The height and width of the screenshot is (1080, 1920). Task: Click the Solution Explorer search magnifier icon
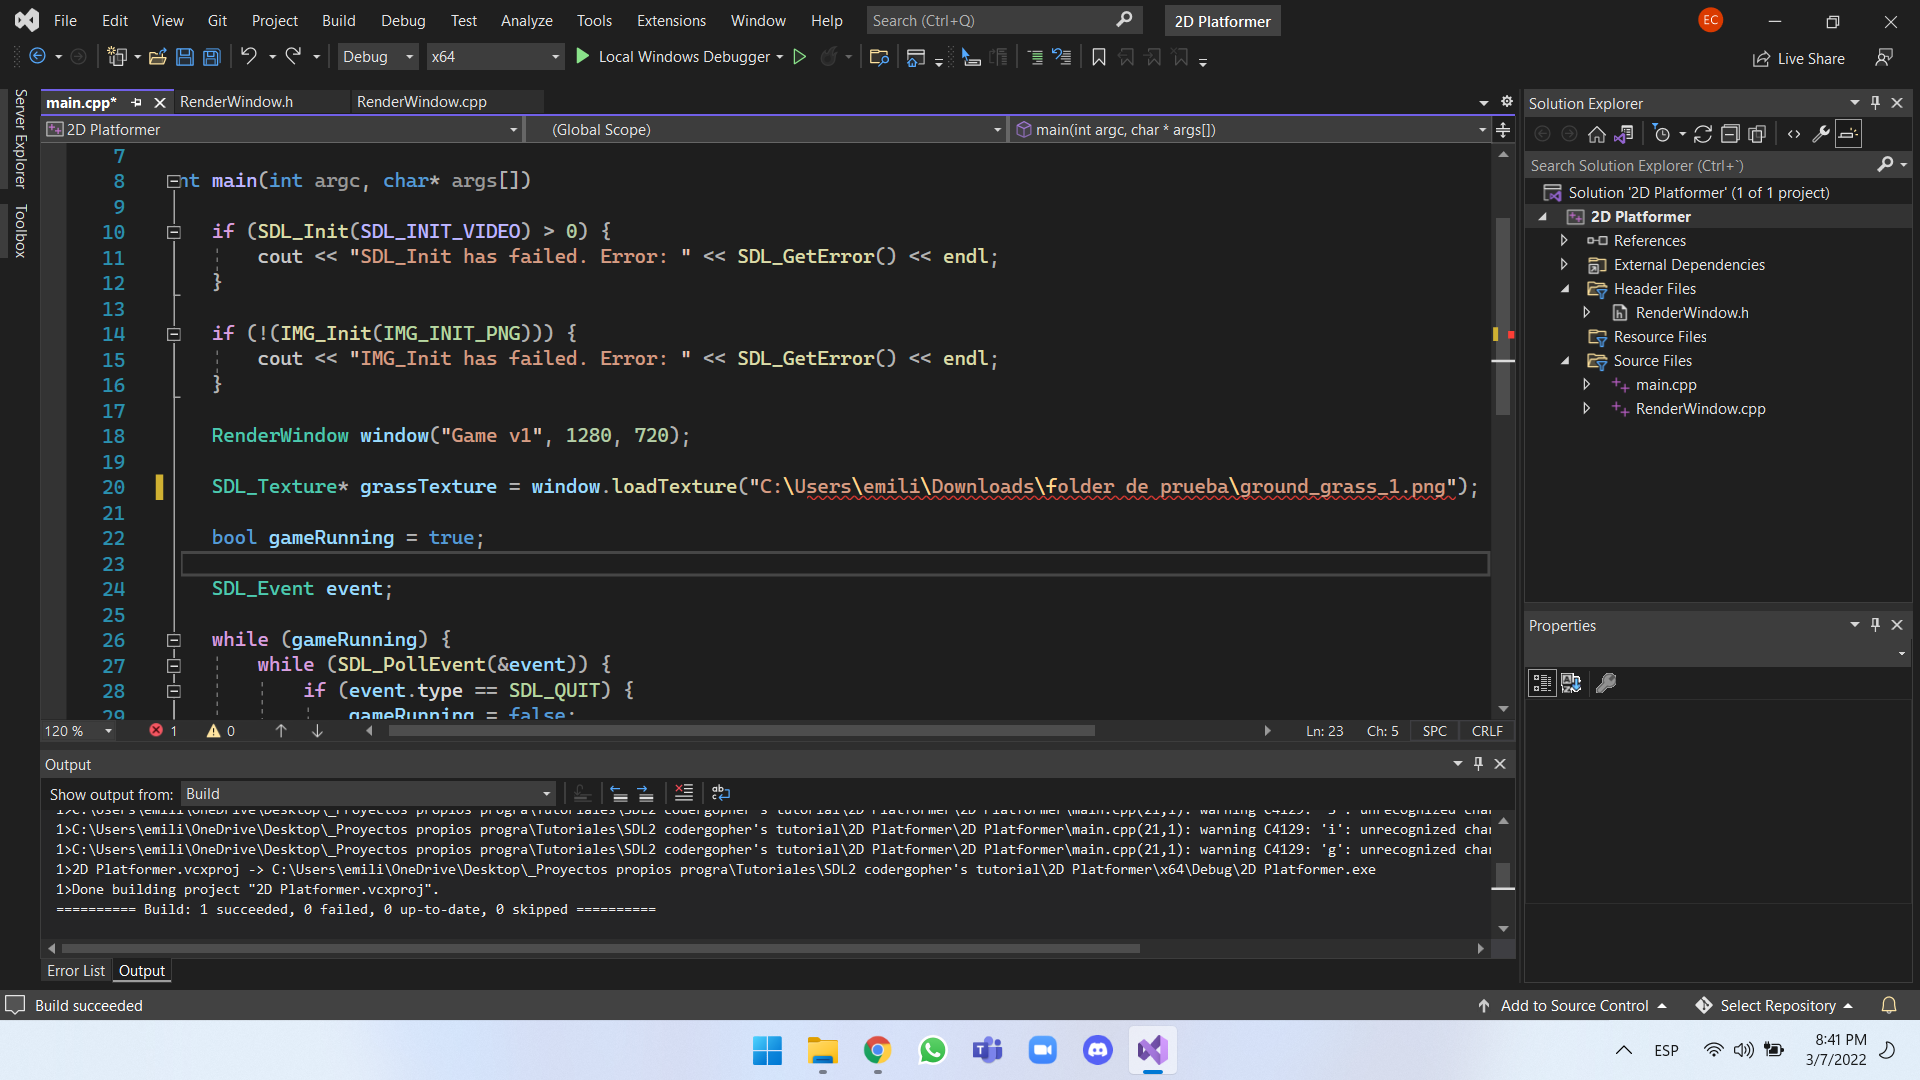coord(1885,164)
